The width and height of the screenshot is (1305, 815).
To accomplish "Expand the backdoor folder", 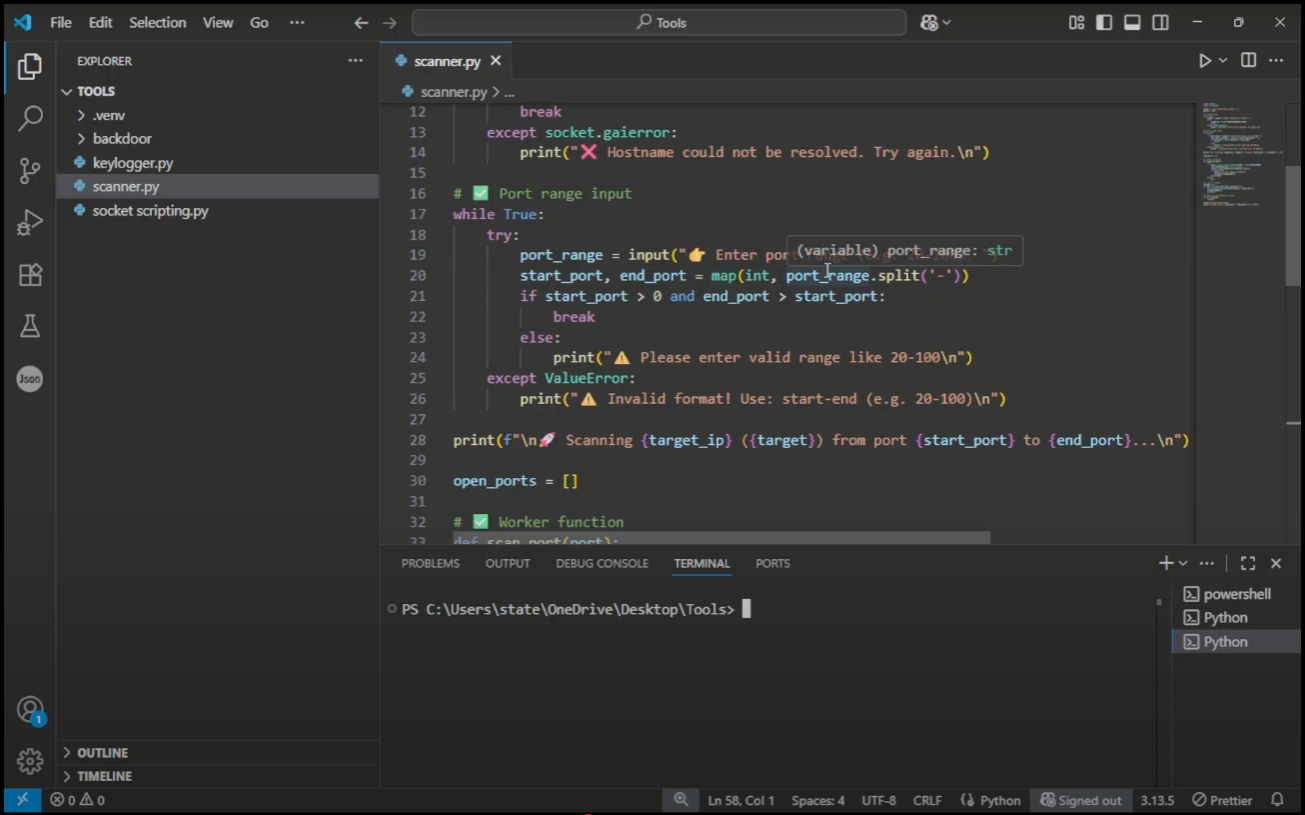I will (x=122, y=139).
